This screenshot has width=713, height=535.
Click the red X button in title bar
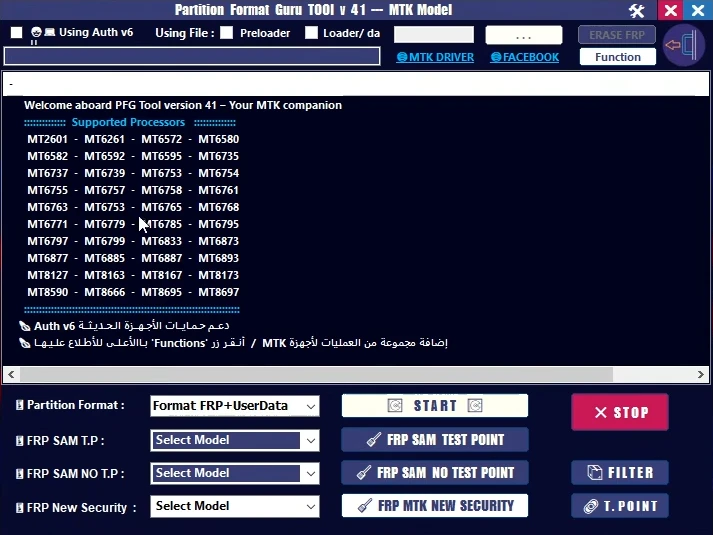[671, 10]
